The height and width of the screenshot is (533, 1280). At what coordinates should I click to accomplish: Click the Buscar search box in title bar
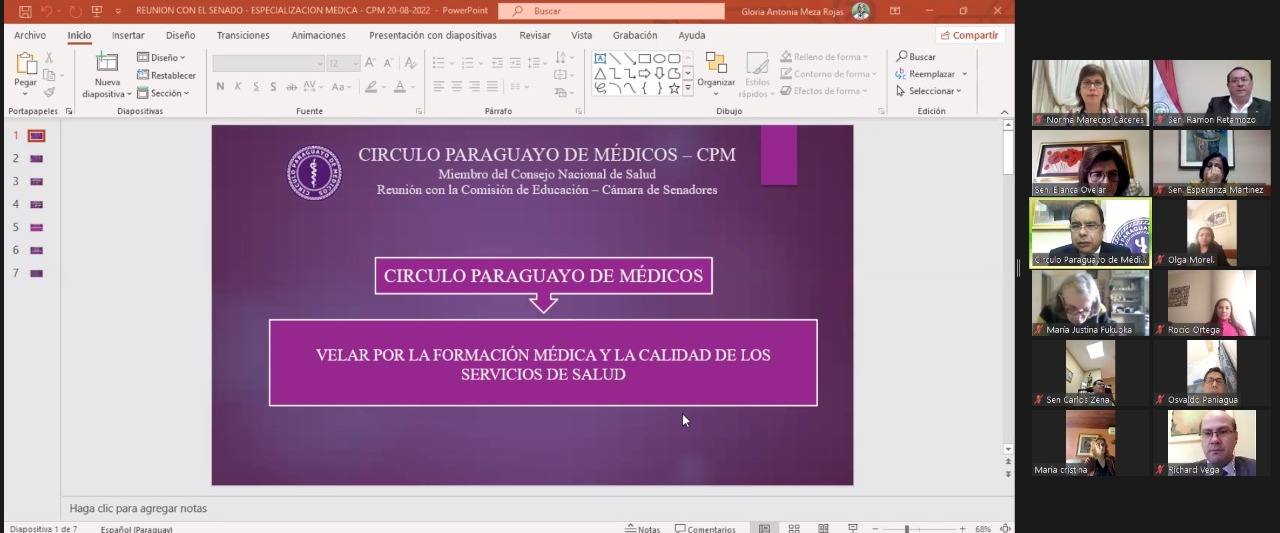tap(611, 11)
